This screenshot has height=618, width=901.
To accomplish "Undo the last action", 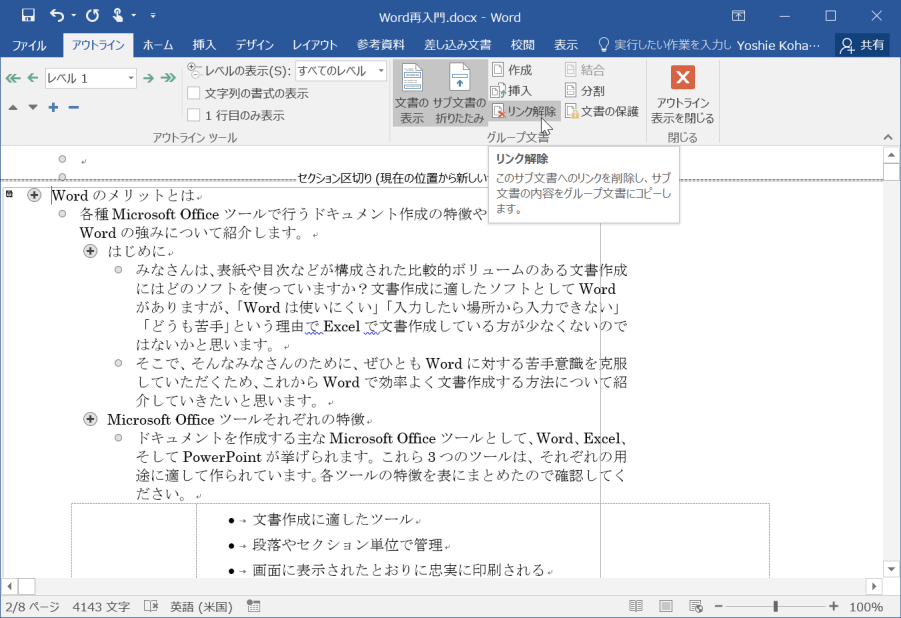I will (57, 16).
